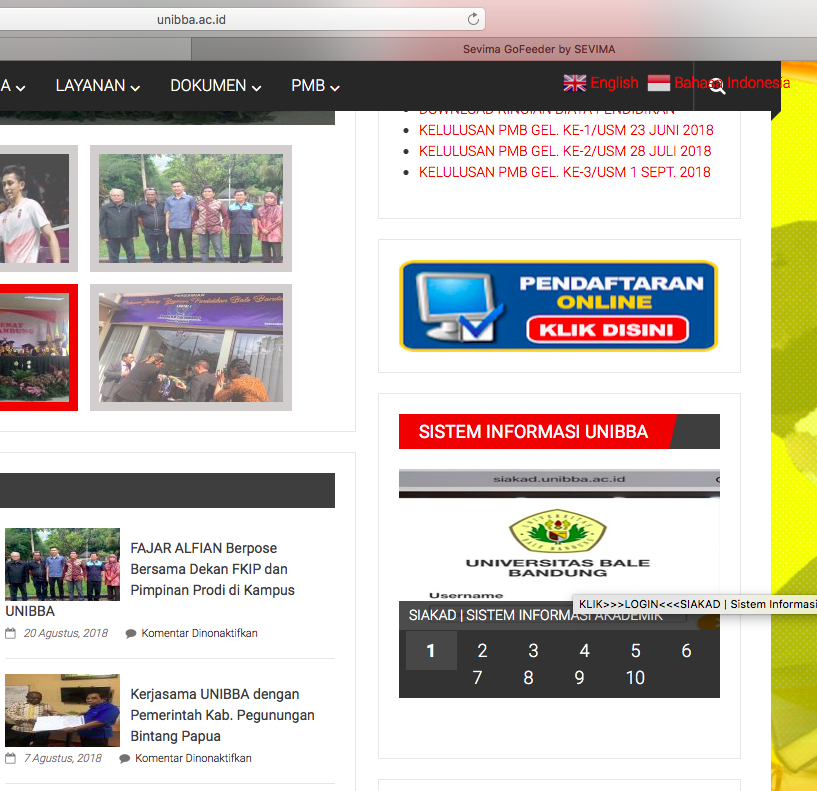Expand the LAYANAN menu chevron
Screen dimensions: 817x791
coord(135,88)
